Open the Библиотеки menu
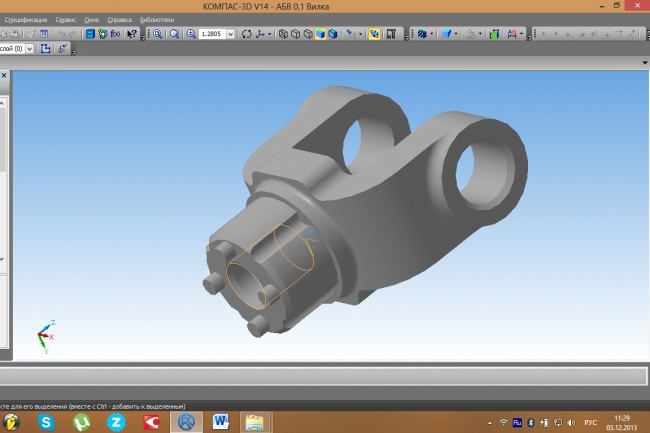The width and height of the screenshot is (650, 433). (155, 19)
